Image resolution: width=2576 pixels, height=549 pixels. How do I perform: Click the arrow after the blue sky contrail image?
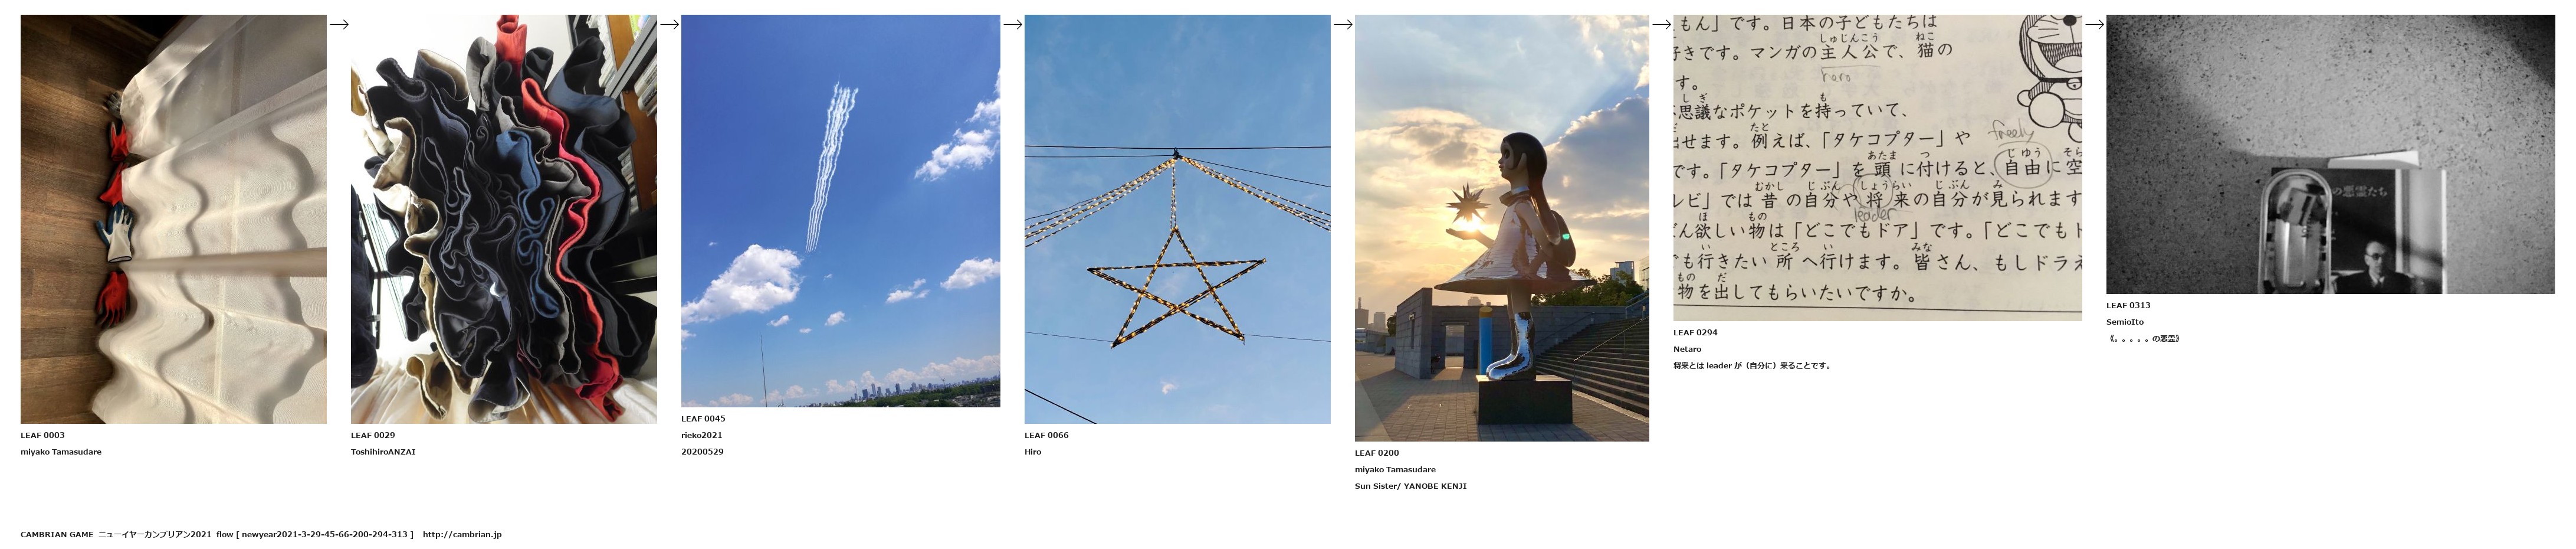point(1013,25)
